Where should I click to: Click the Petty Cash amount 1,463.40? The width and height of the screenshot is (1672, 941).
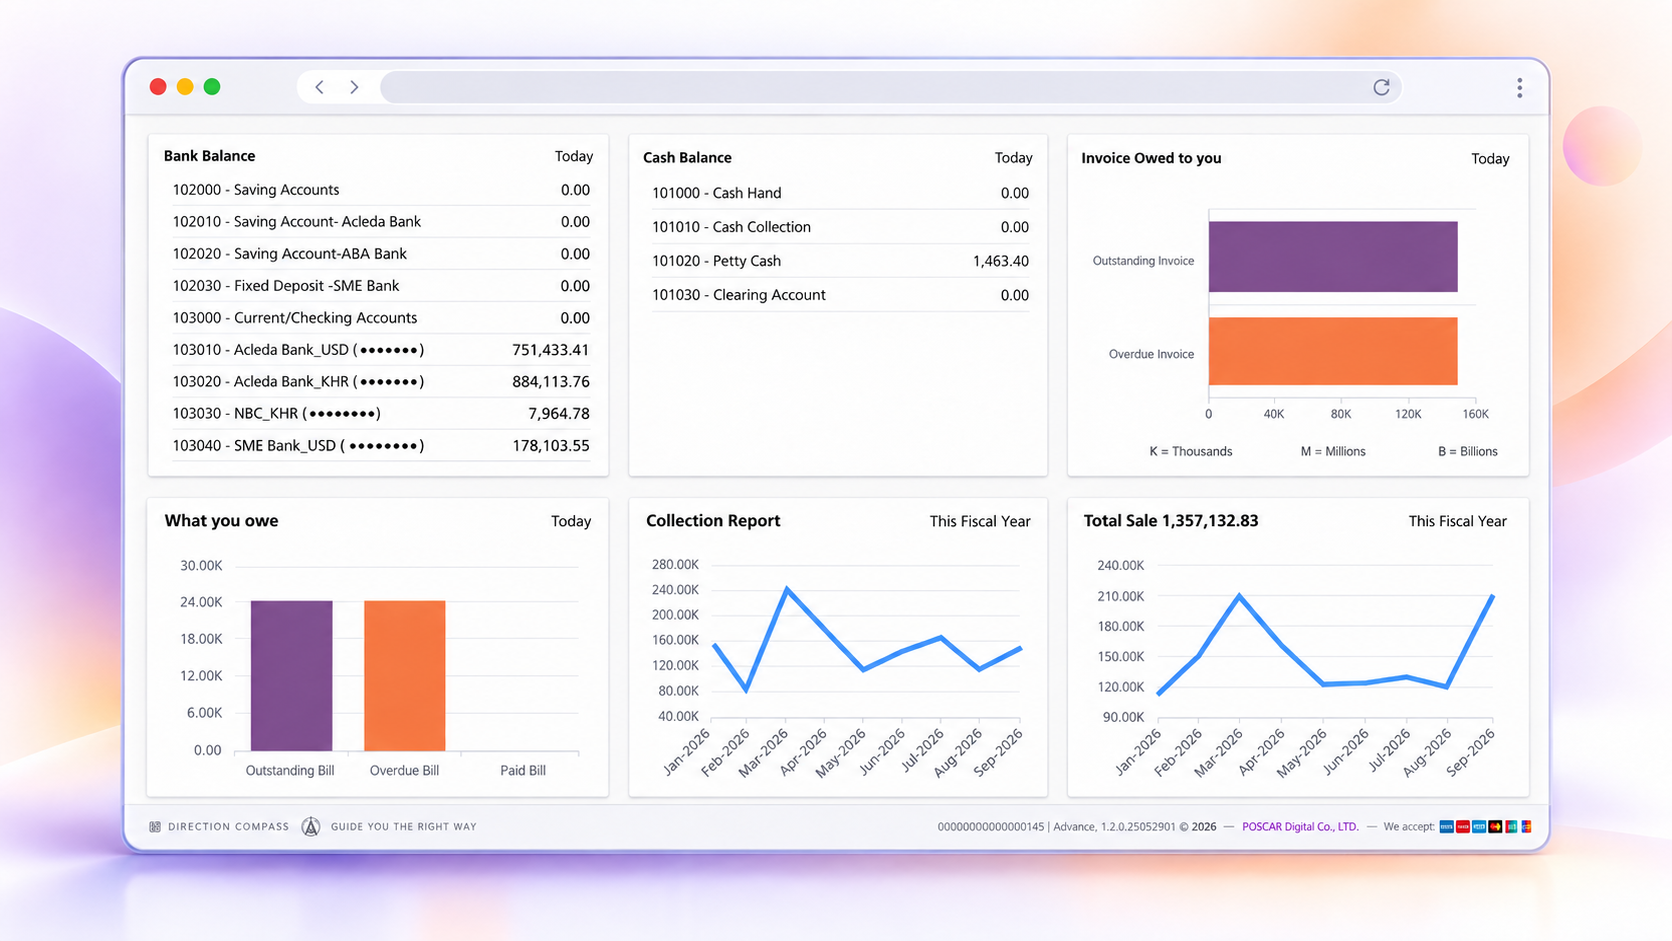(x=1000, y=261)
